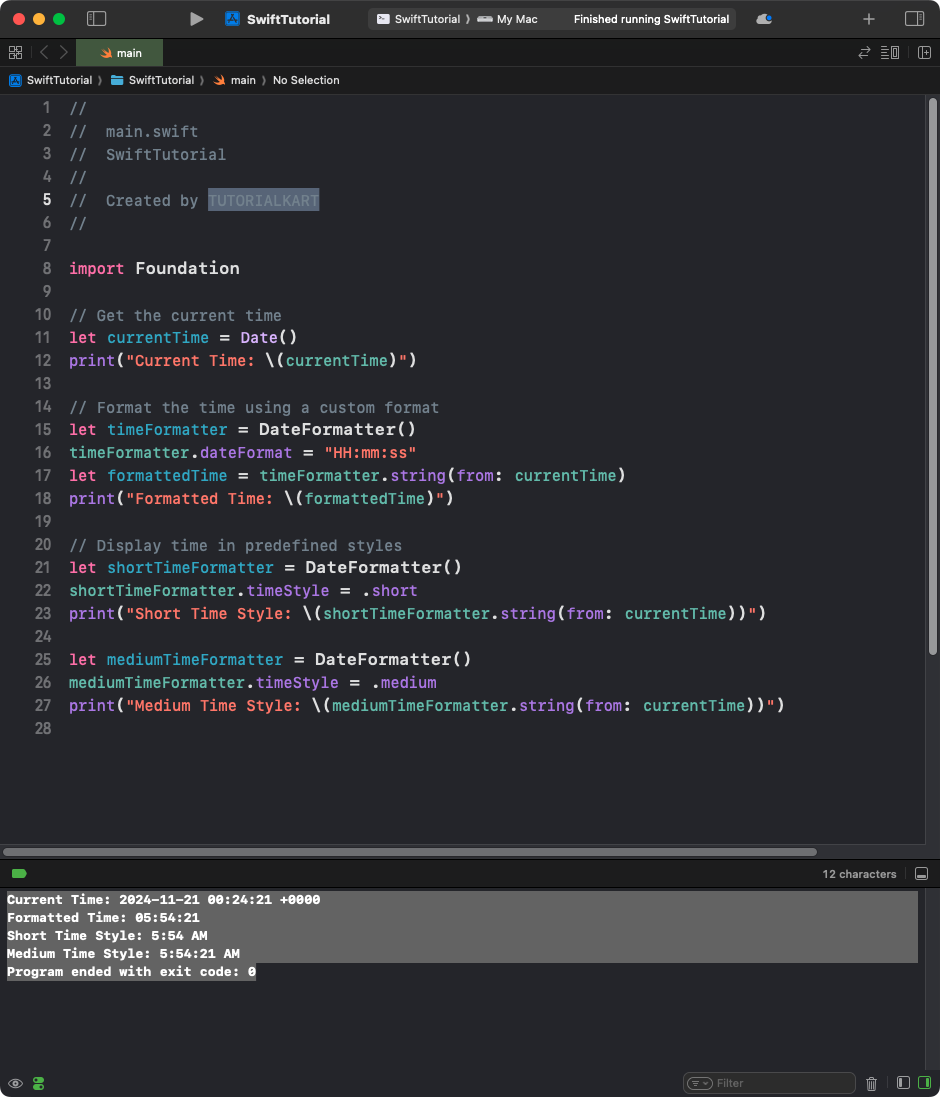Click on import Foundation line
The width and height of the screenshot is (940, 1097).
tap(155, 268)
